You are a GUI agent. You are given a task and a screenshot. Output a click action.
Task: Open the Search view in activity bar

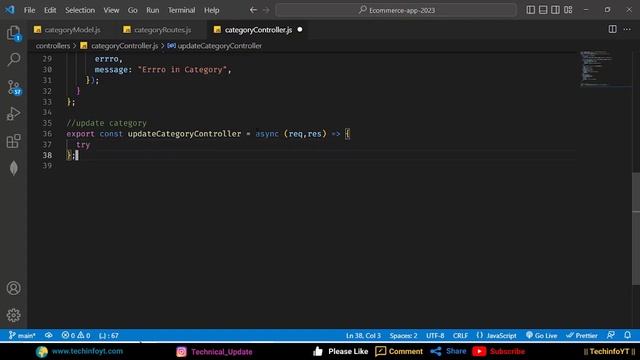click(x=13, y=60)
